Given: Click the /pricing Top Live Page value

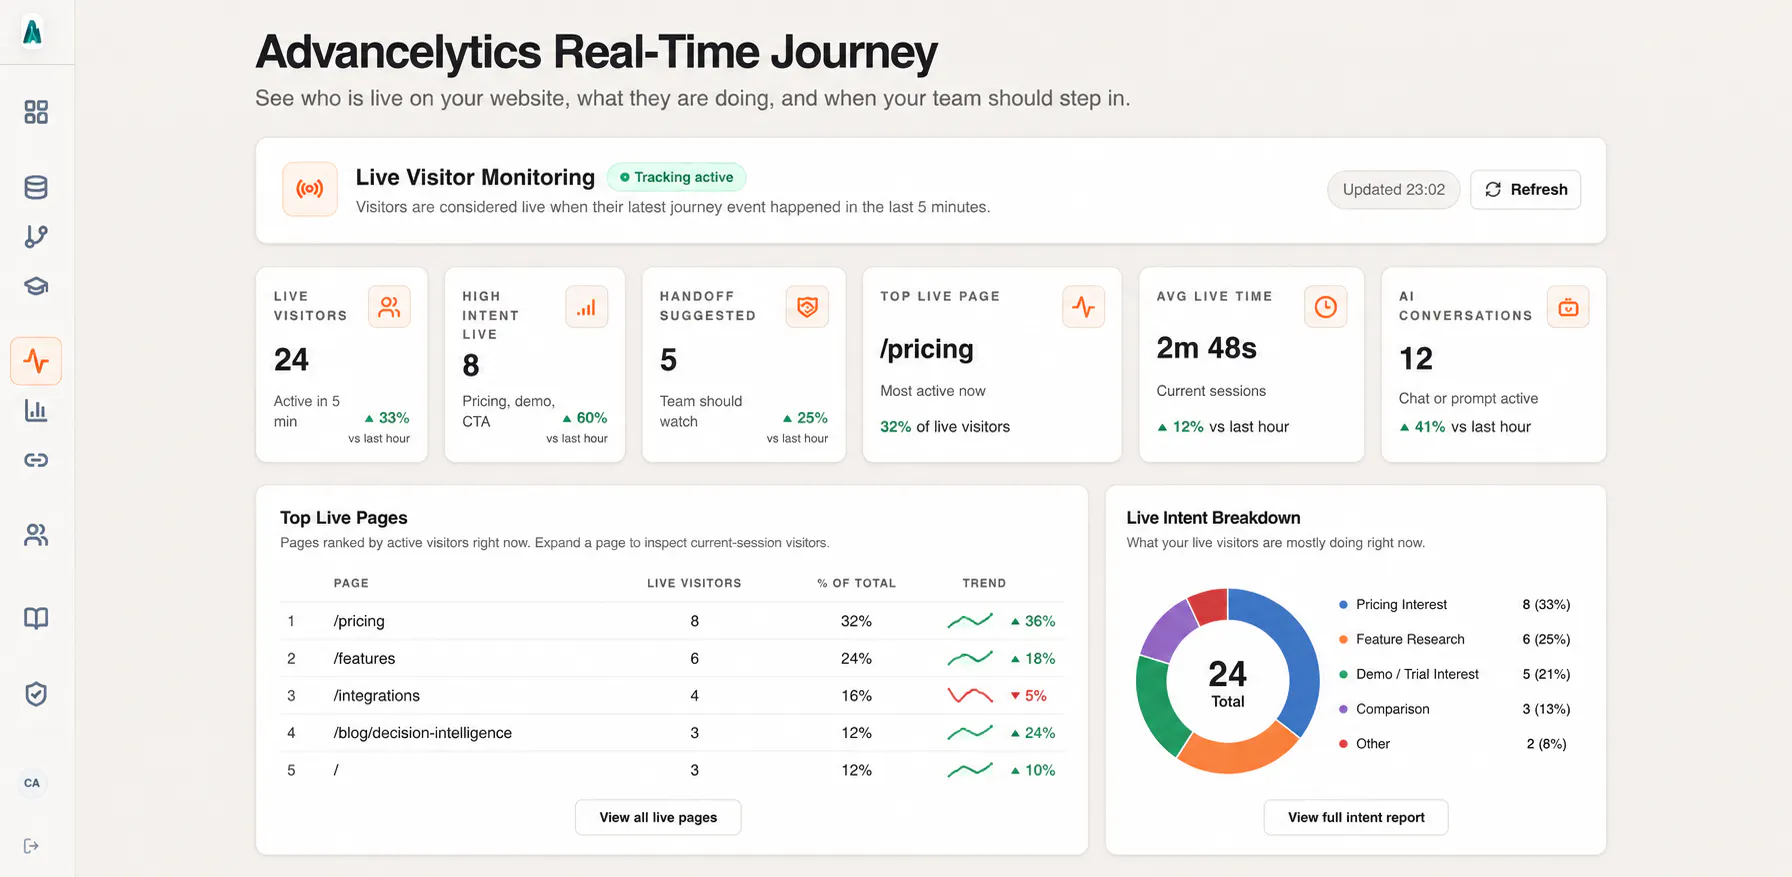Looking at the screenshot, I should [x=927, y=349].
